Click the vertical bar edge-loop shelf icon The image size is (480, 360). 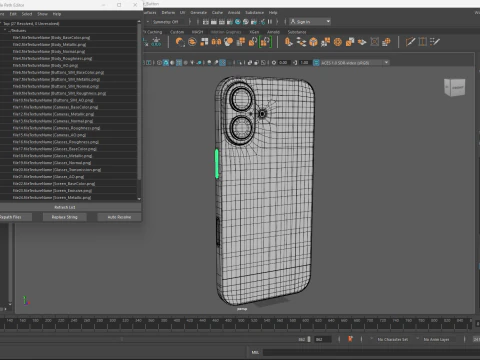(422, 42)
